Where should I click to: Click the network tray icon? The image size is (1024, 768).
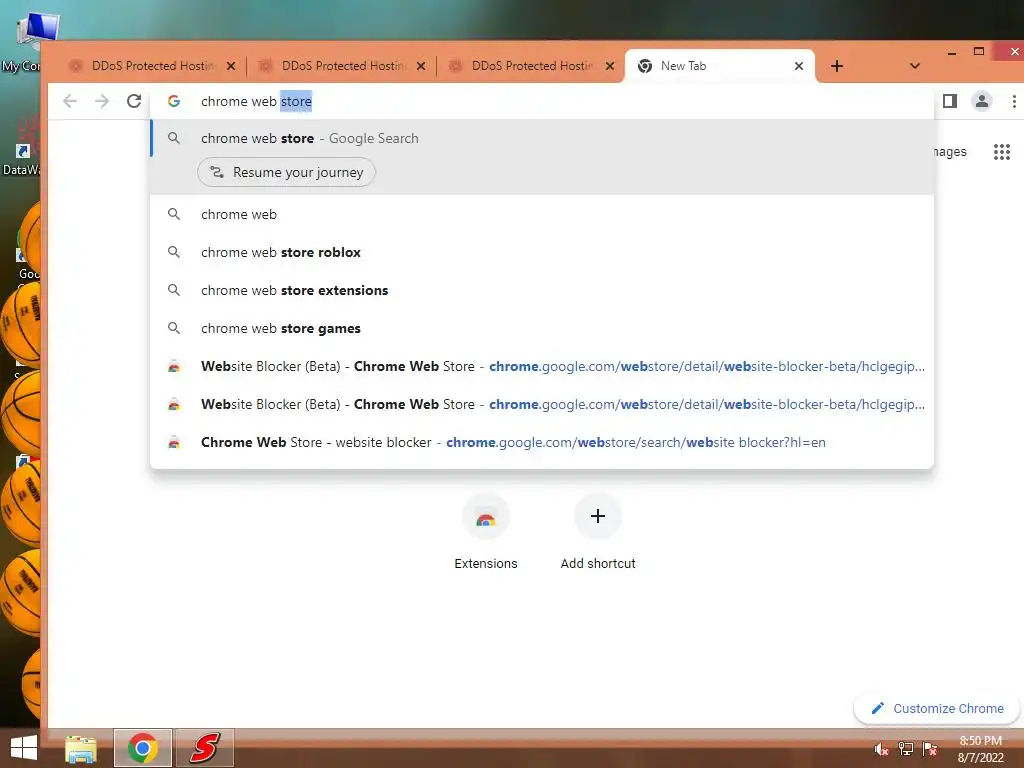pos(905,749)
